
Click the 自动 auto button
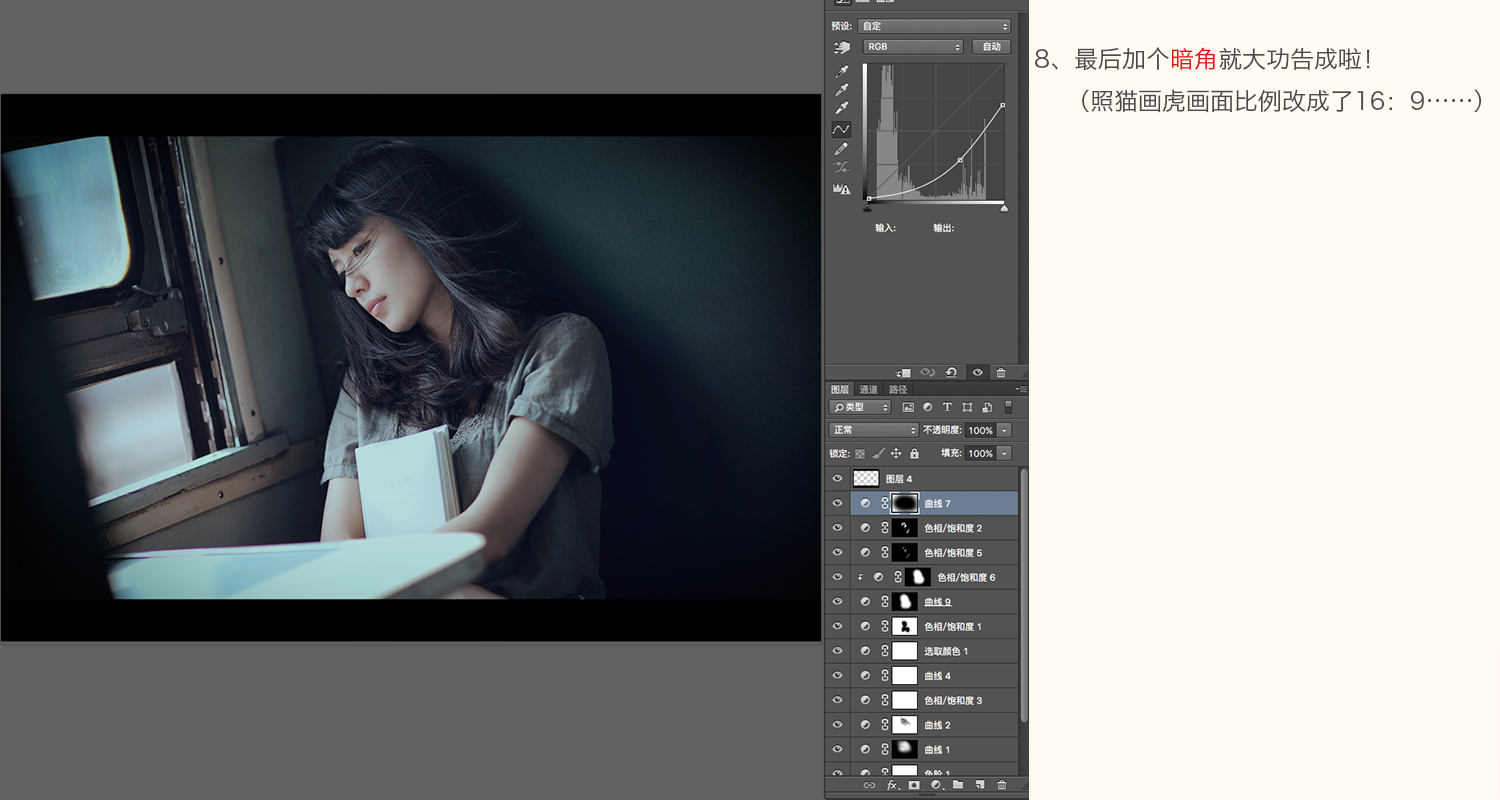click(x=991, y=47)
